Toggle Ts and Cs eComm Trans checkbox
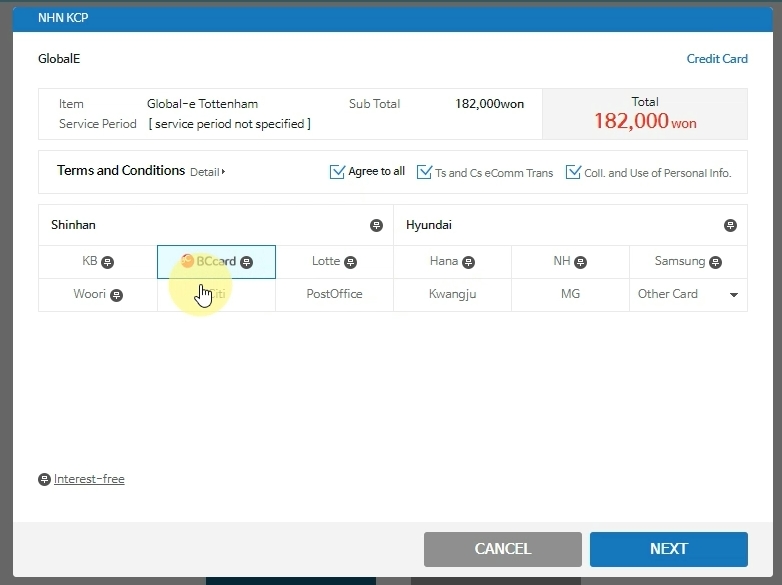782x585 pixels. coord(424,172)
